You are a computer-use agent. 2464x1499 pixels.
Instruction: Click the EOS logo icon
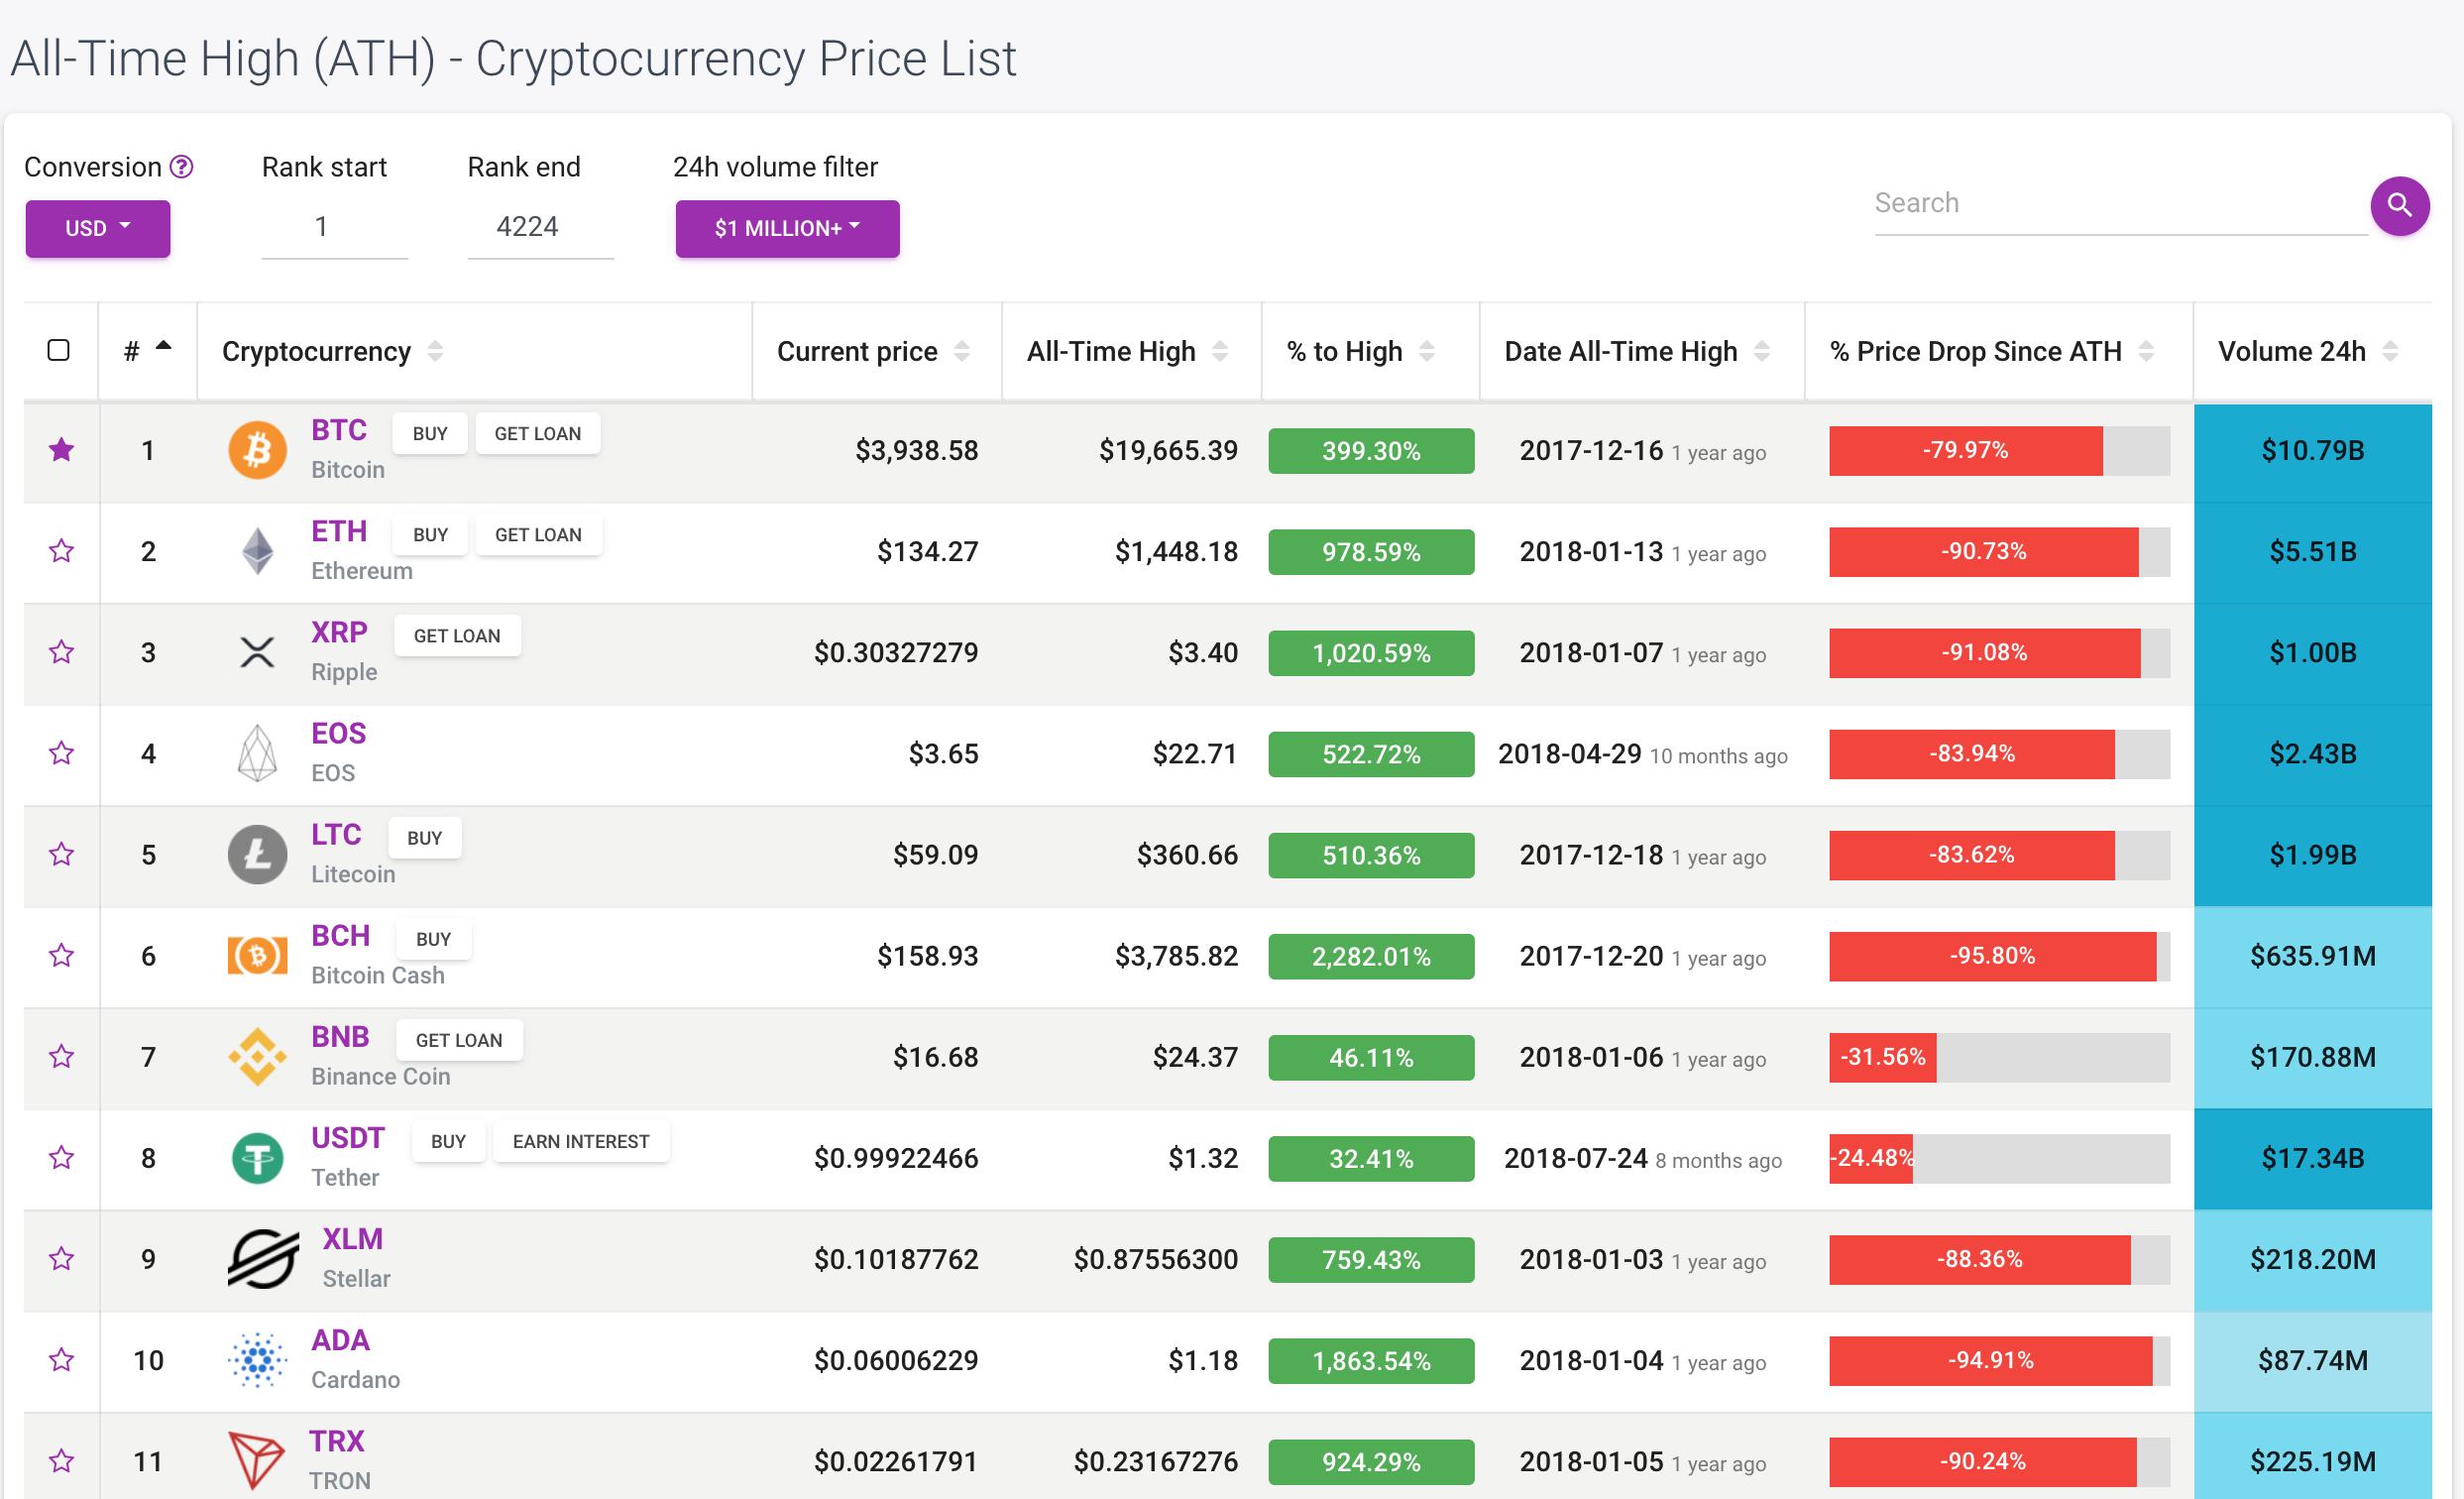tap(257, 753)
